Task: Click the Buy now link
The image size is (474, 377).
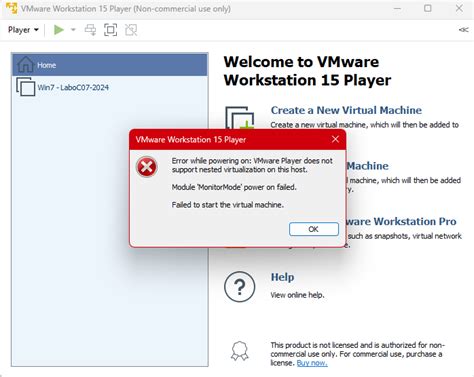Action: point(312,363)
